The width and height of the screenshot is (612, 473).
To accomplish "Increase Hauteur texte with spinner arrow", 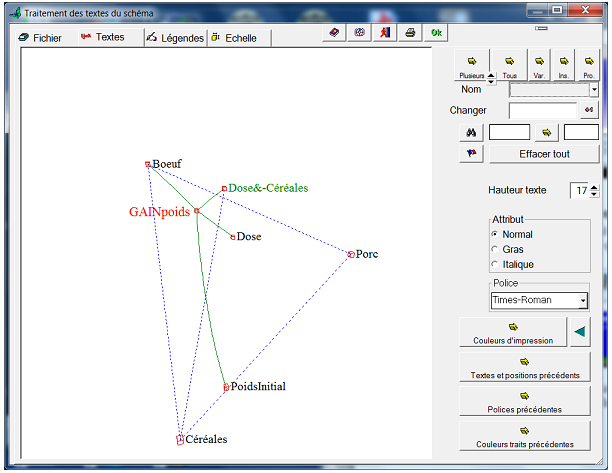I will pos(593,186).
